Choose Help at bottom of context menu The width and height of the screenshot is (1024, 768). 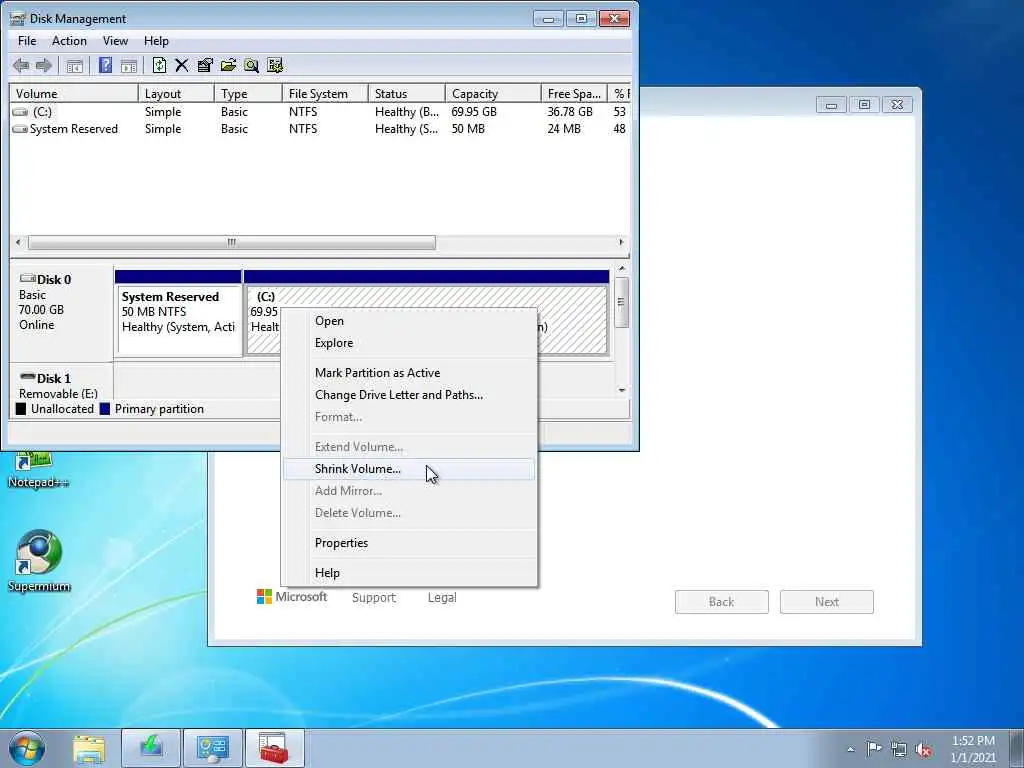(x=409, y=573)
